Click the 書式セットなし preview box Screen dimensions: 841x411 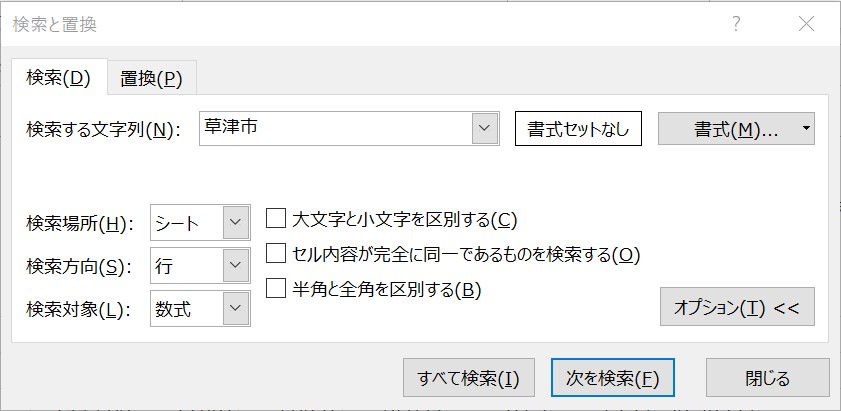(x=578, y=129)
